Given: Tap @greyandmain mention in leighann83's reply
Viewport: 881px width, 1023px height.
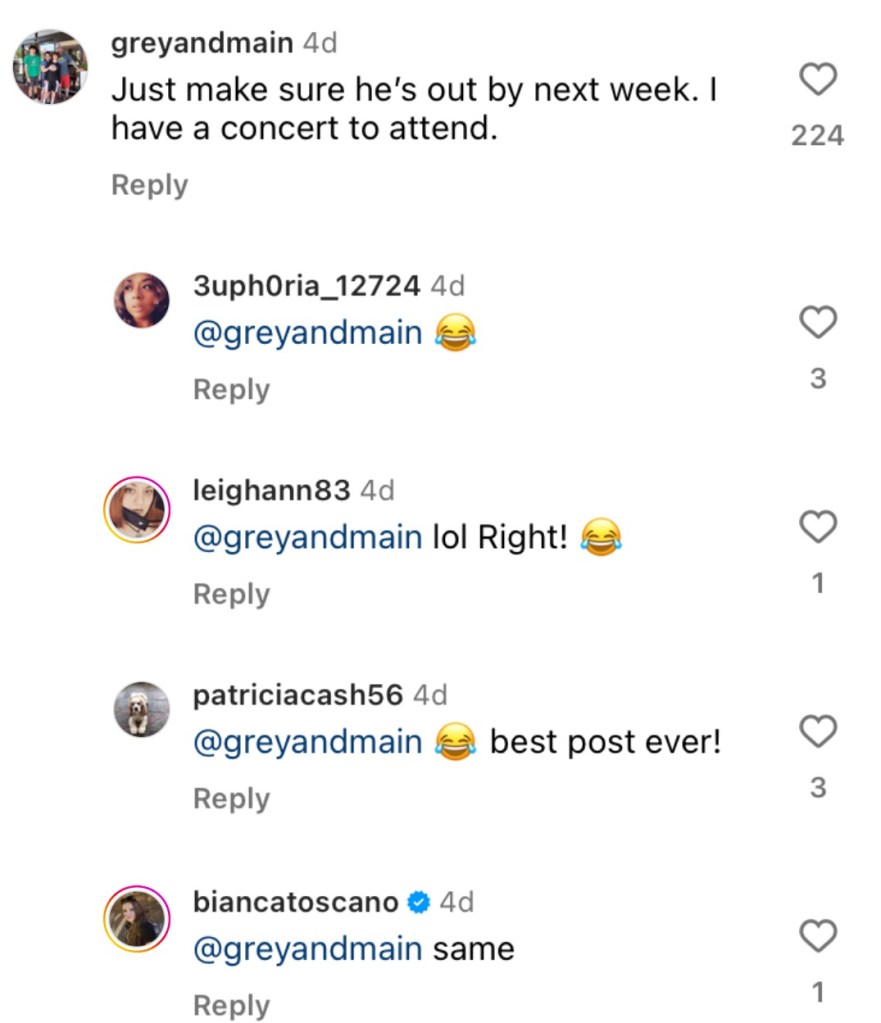Looking at the screenshot, I should (x=307, y=538).
